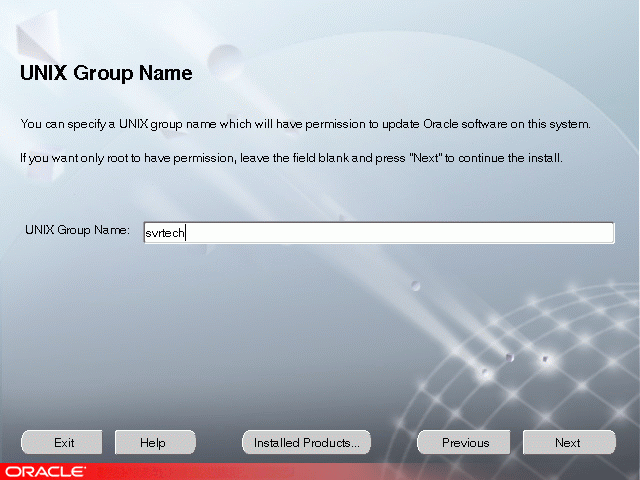Click the Exit button

[x=62, y=442]
